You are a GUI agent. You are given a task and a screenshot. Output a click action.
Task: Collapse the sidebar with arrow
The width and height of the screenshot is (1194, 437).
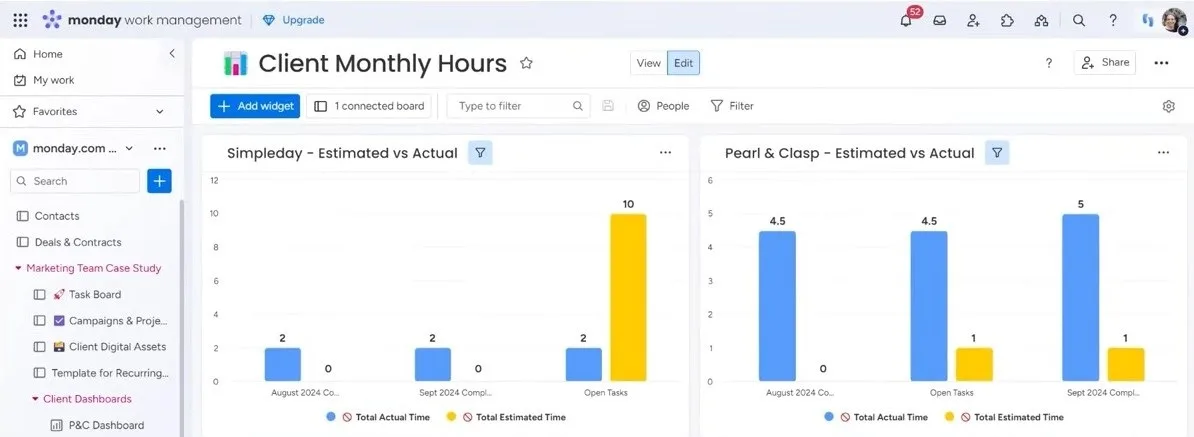tap(172, 53)
